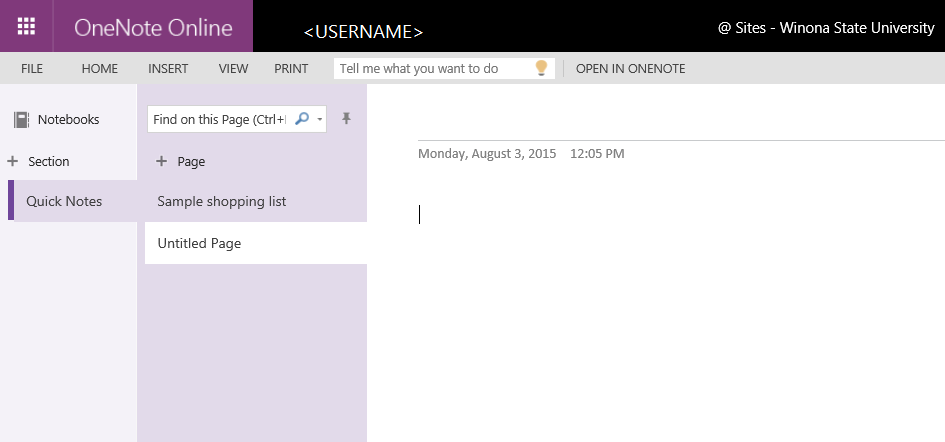Toggle the pin for navigation pane
945x442 pixels.
pyautogui.click(x=346, y=119)
